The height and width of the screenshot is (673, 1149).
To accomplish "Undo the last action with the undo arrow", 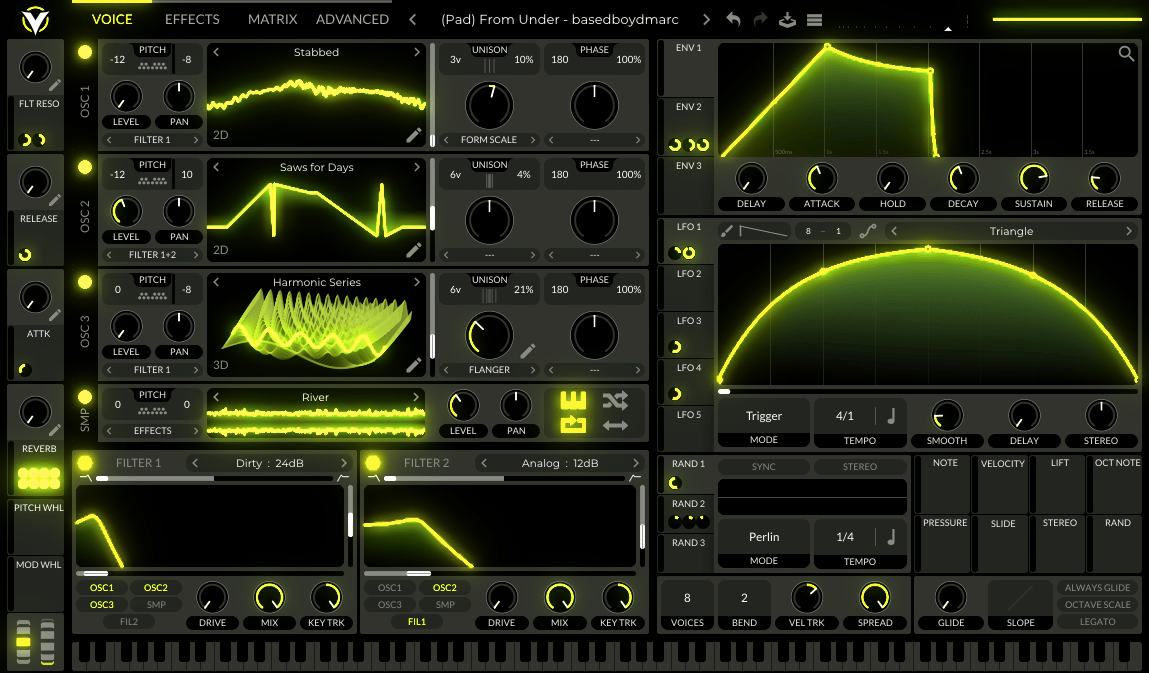I will pos(733,20).
